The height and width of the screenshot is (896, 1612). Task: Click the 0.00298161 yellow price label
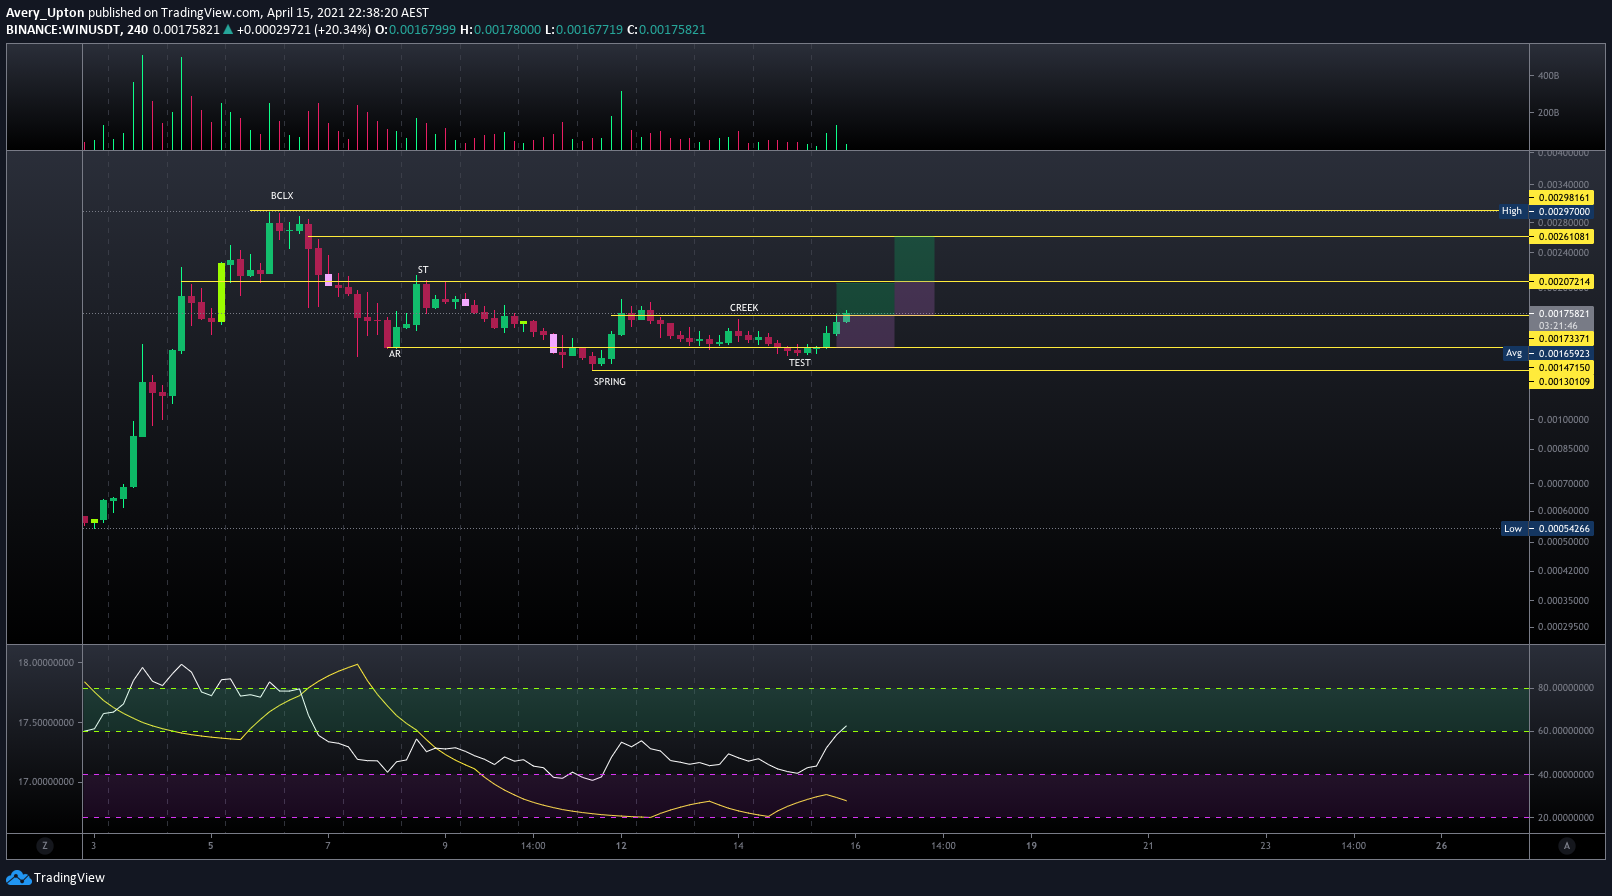point(1562,198)
